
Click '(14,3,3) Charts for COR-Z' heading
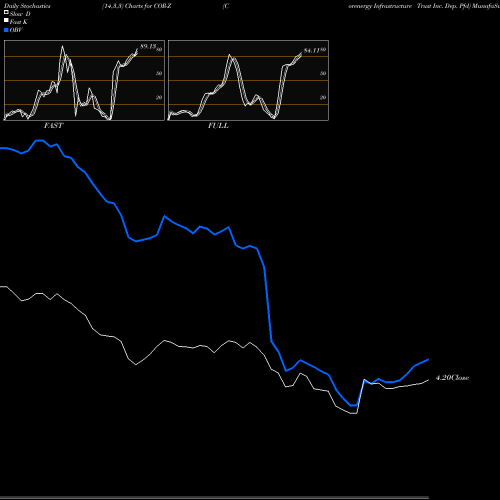coord(137,6)
